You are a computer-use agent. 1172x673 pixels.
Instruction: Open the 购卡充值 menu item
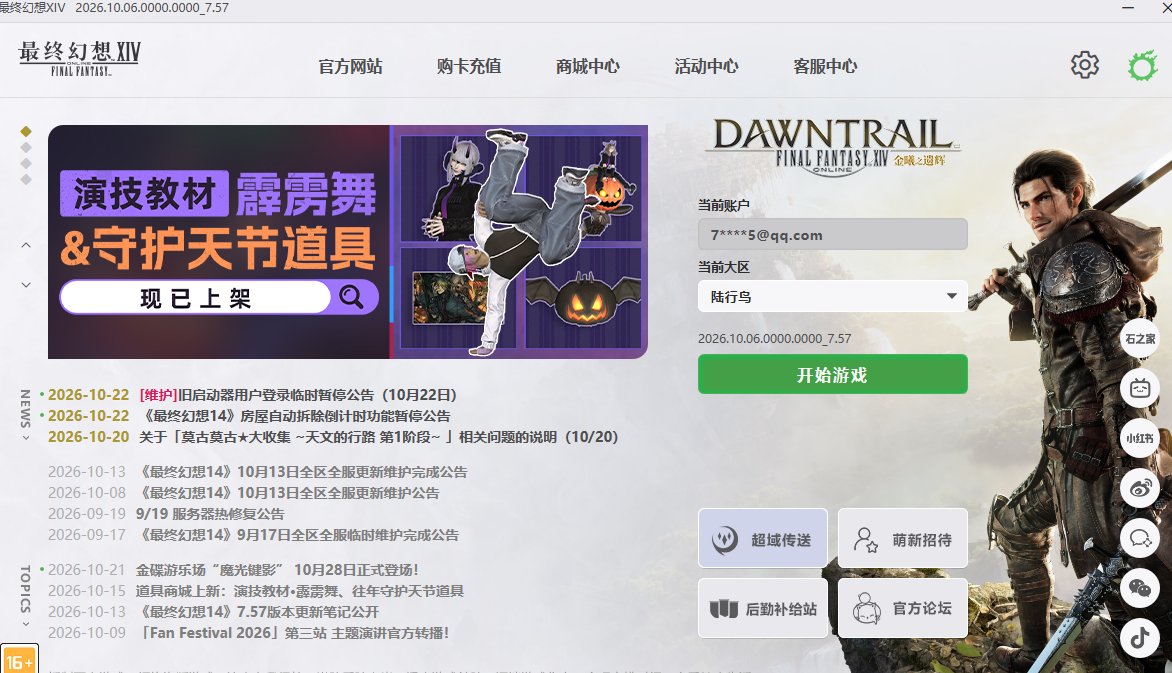[x=469, y=67]
